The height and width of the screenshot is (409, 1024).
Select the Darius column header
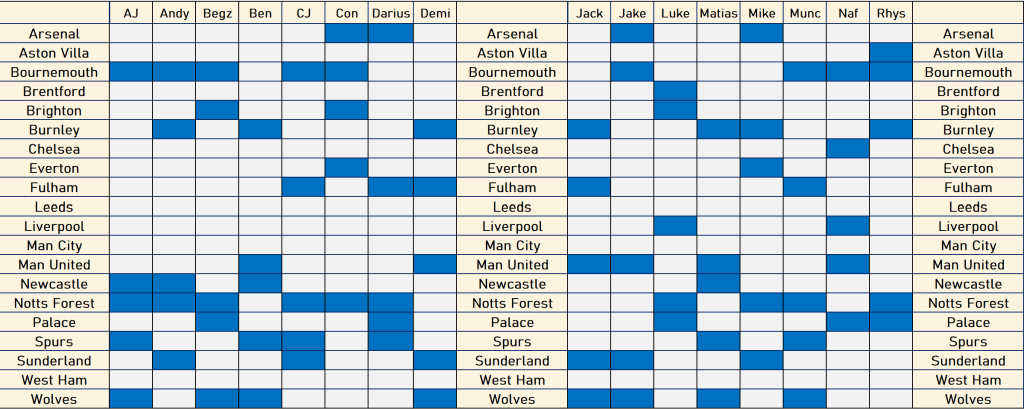coord(391,13)
